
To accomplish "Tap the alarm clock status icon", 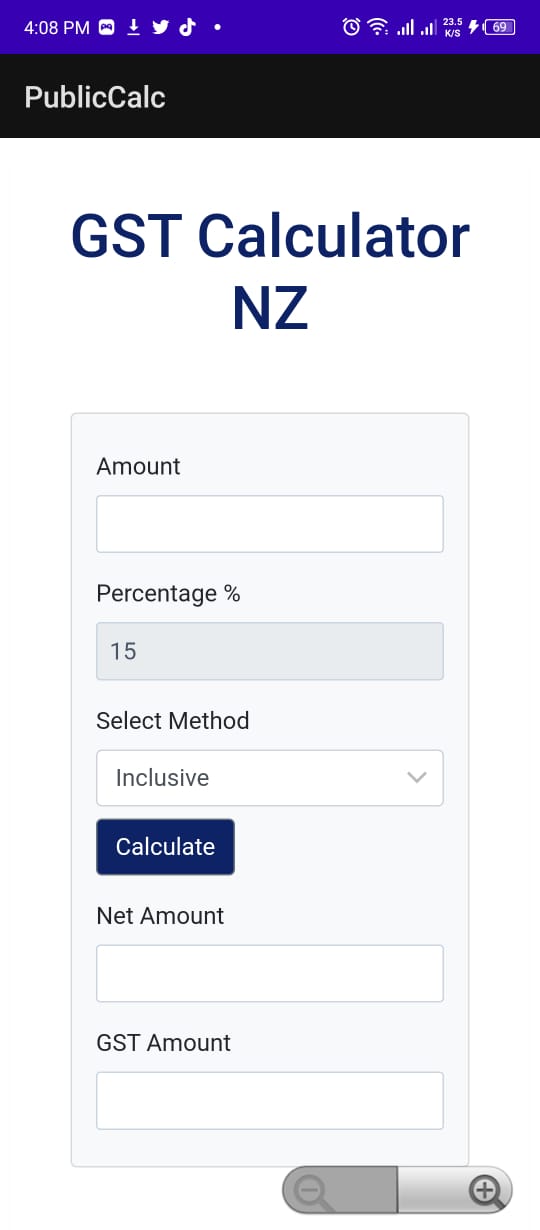I will coord(351,28).
